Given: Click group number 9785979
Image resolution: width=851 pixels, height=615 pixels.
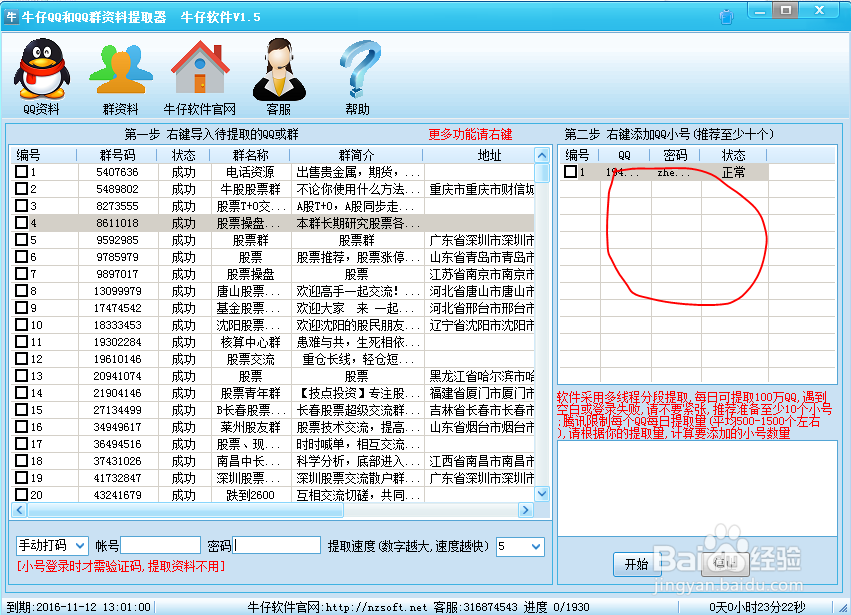Looking at the screenshot, I should point(117,257).
